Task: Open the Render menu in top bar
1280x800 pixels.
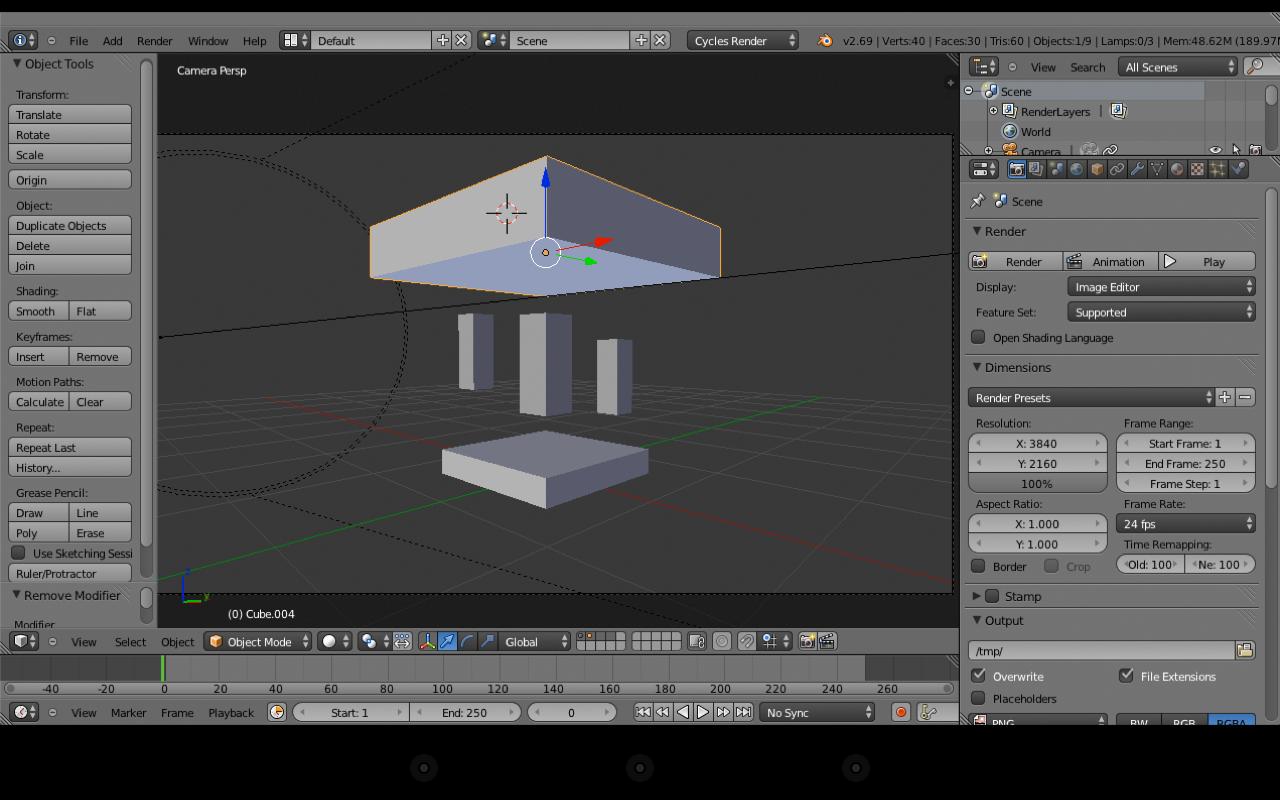Action: click(x=154, y=41)
